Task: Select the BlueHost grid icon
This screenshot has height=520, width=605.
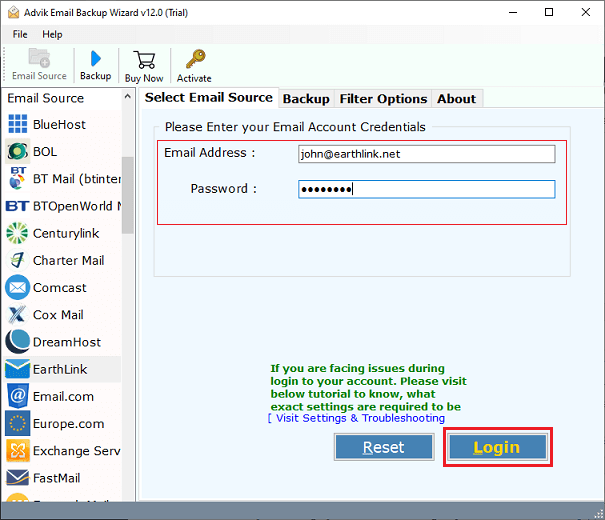Action: click(x=18, y=124)
